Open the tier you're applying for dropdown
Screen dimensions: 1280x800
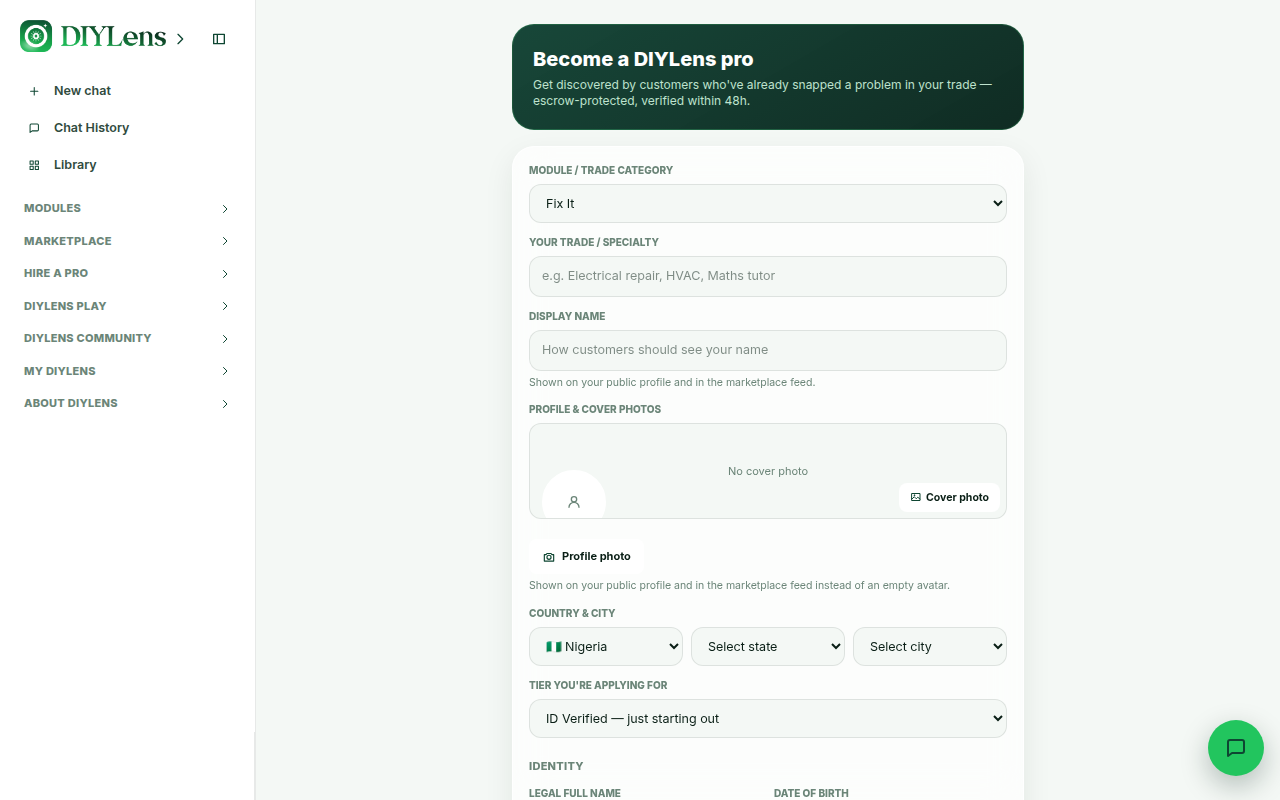point(768,718)
